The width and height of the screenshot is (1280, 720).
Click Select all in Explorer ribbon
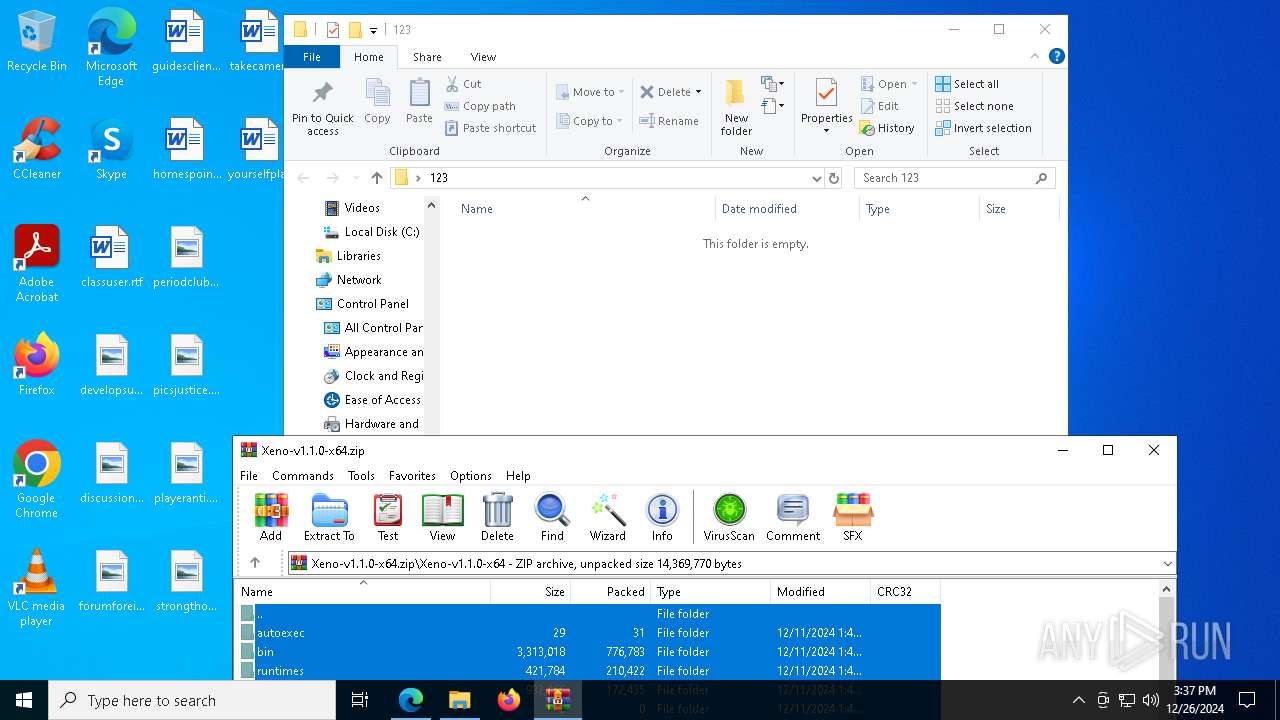point(967,84)
